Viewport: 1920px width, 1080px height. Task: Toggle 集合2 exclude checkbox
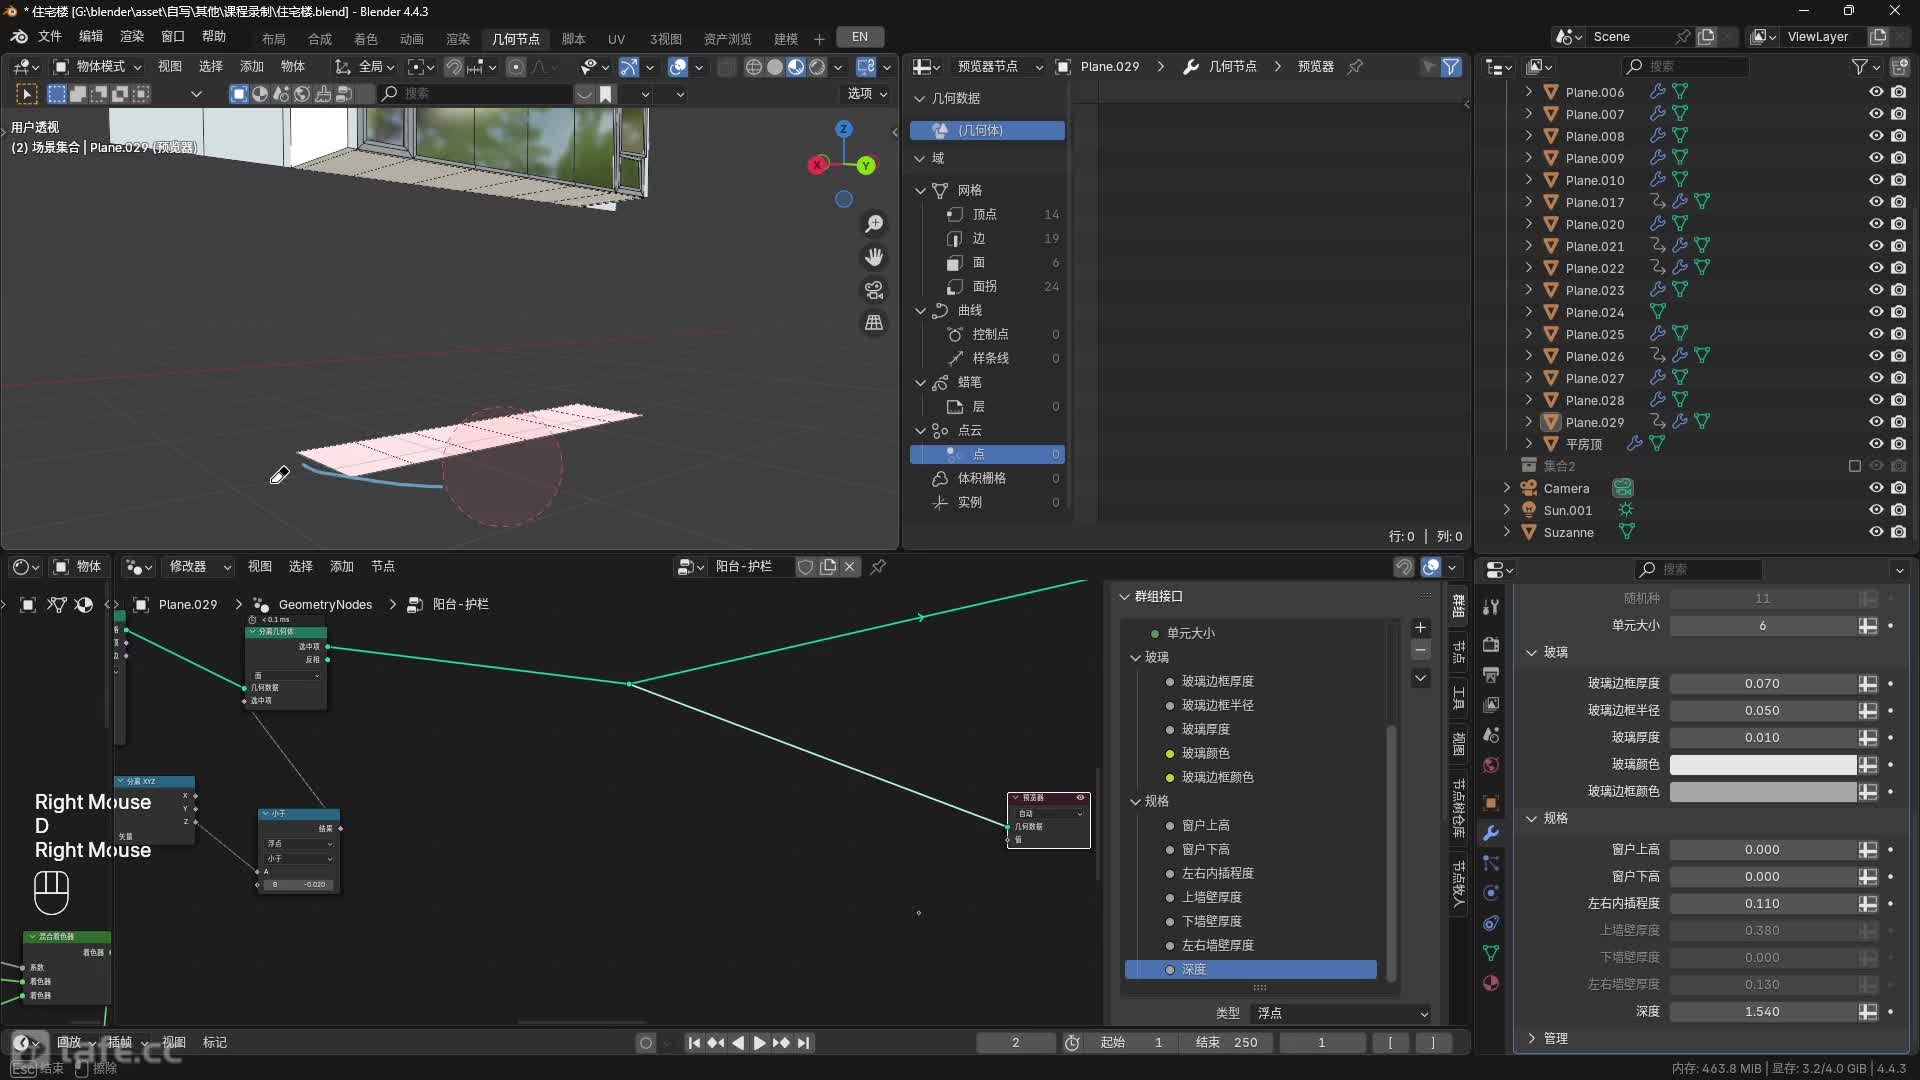(x=1855, y=466)
